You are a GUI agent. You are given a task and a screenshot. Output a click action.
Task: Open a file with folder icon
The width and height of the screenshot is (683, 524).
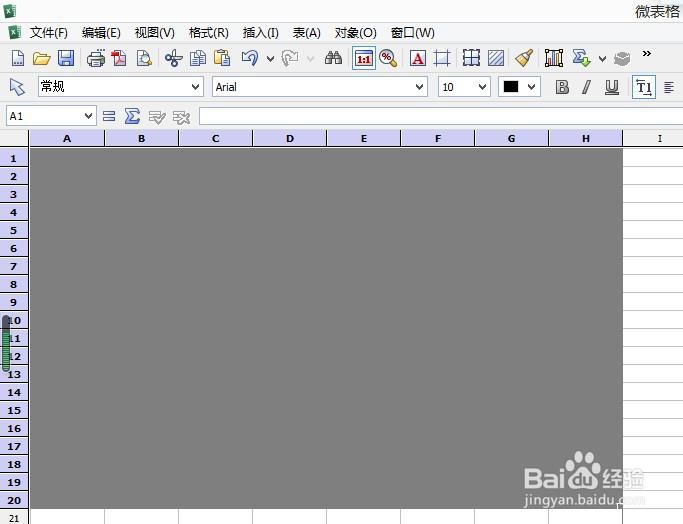pyautogui.click(x=41, y=58)
